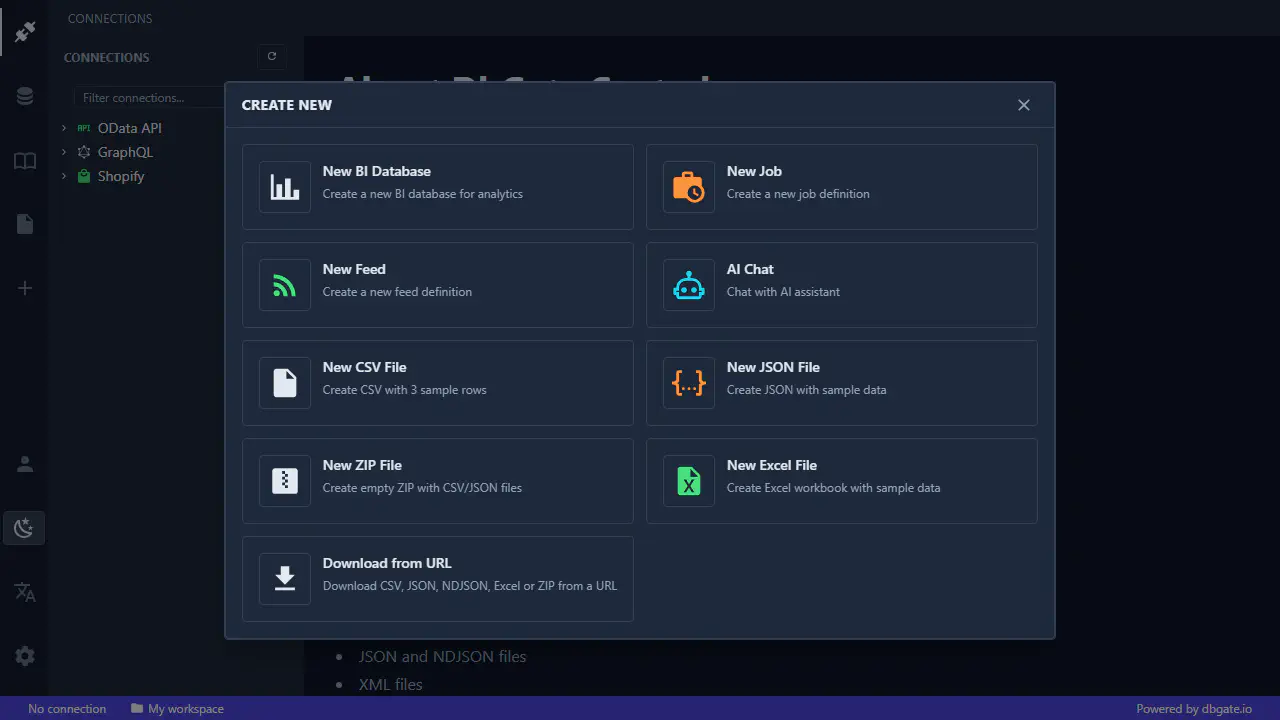Open the settings gear icon

[25, 656]
